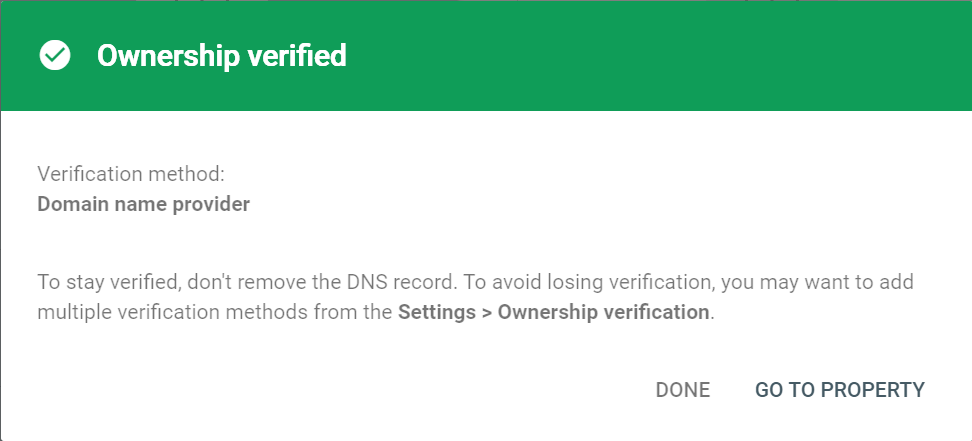Screen dimensions: 972x441
Task: Click "Ownership verification" at the paragraph end
Action: 603,312
